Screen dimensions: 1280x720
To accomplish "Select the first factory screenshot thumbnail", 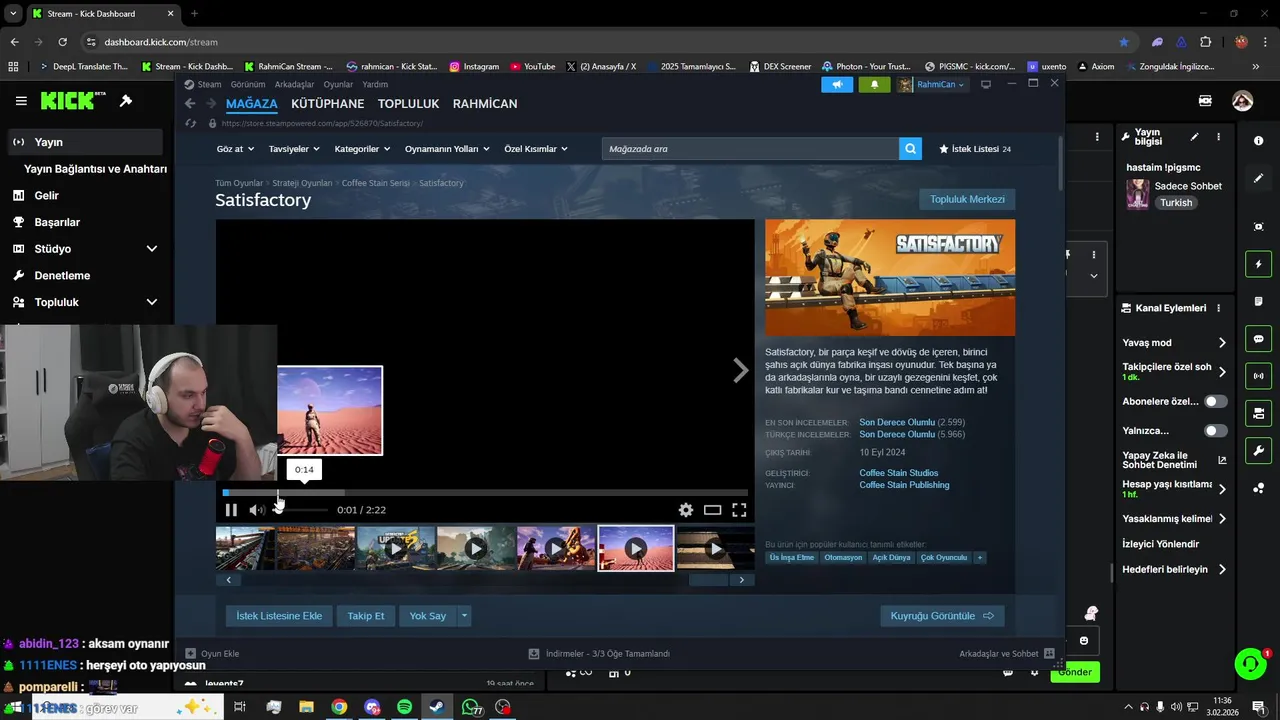I will [245, 548].
